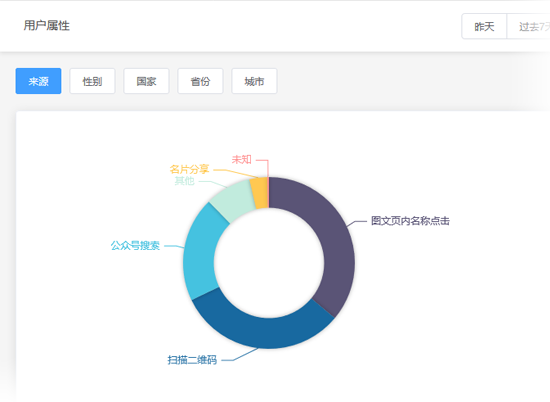Click the 图文页内名称点击 chart label
The width and height of the screenshot is (550, 402).
410,221
